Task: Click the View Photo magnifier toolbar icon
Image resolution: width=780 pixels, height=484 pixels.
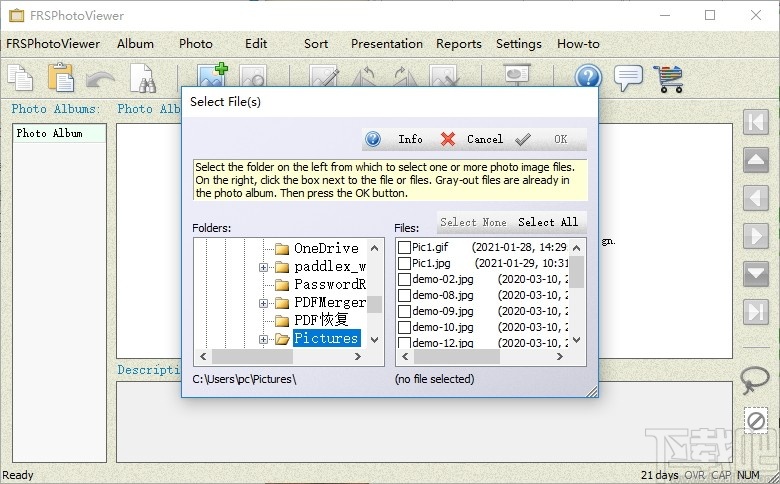Action: point(253,76)
